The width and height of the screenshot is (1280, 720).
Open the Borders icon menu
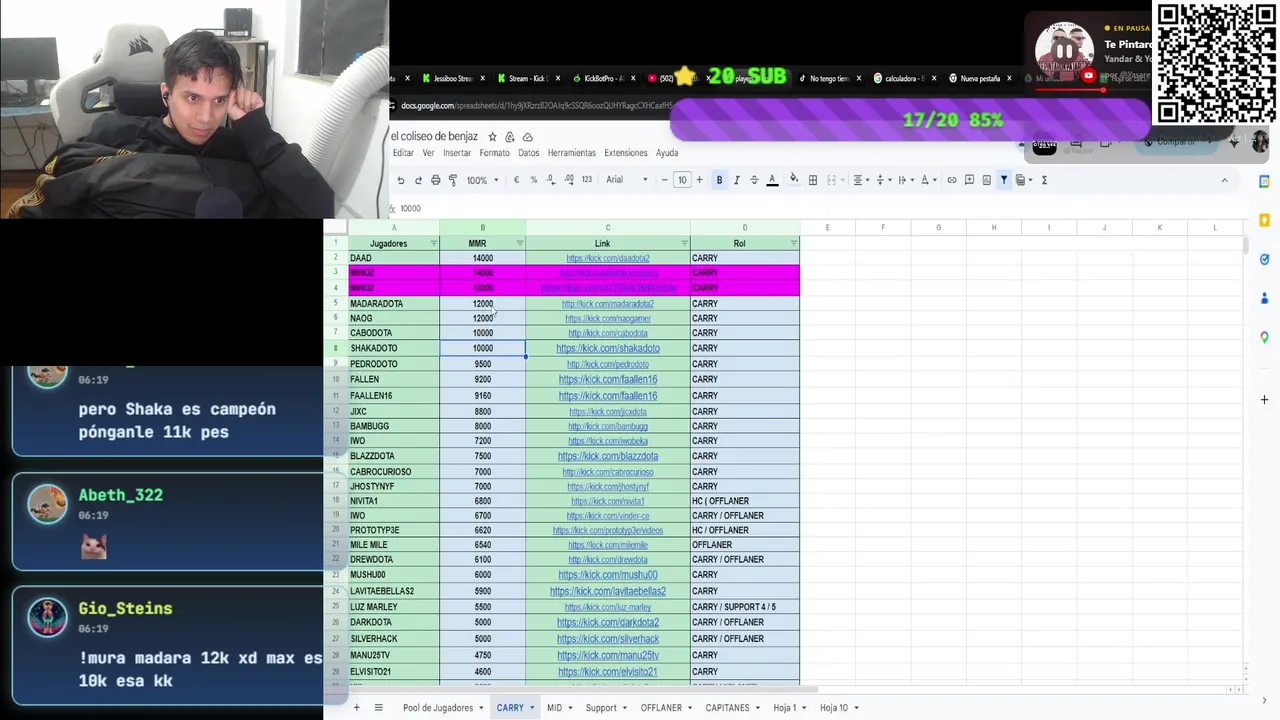[x=813, y=180]
